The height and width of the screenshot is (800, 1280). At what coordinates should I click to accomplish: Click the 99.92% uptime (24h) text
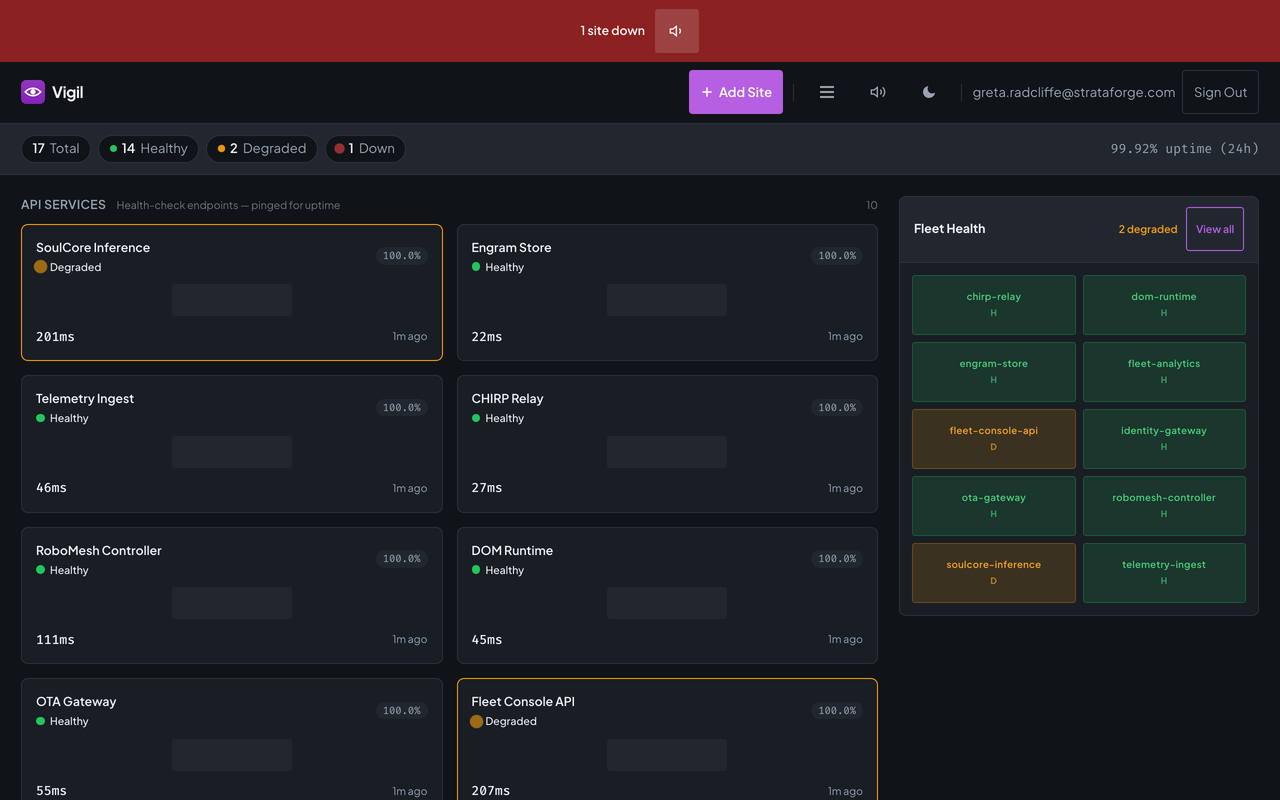pos(1185,149)
